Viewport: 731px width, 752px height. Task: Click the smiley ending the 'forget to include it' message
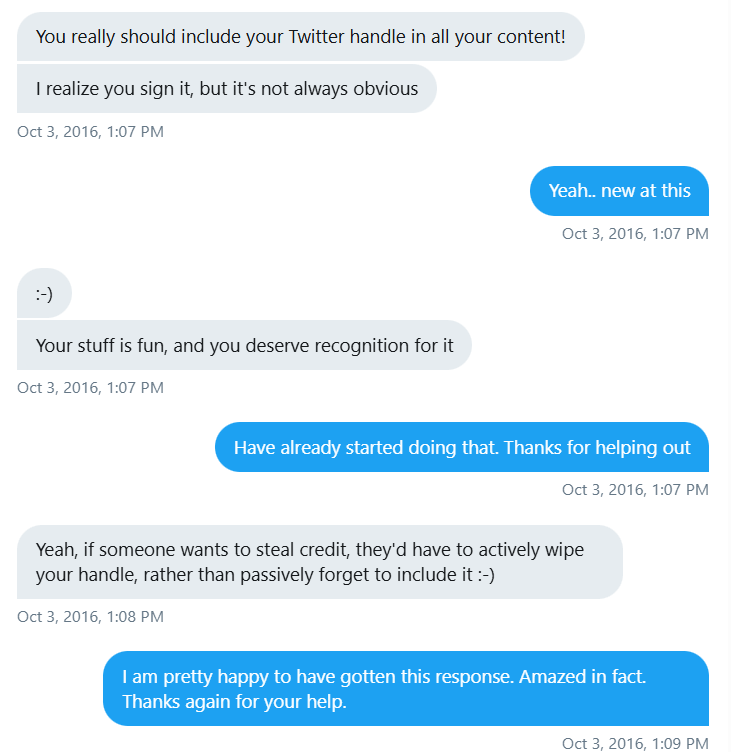click(481, 575)
